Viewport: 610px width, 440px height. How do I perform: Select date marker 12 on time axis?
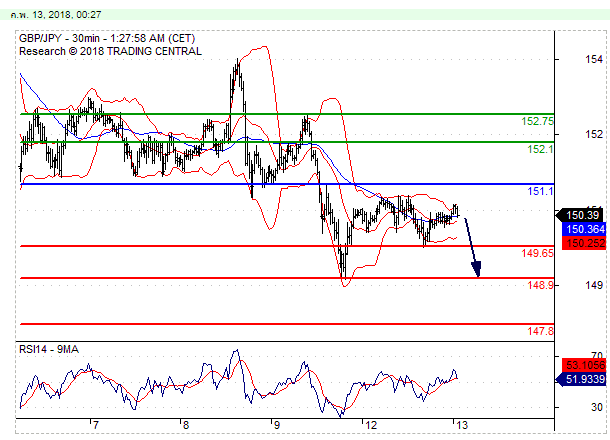[371, 425]
